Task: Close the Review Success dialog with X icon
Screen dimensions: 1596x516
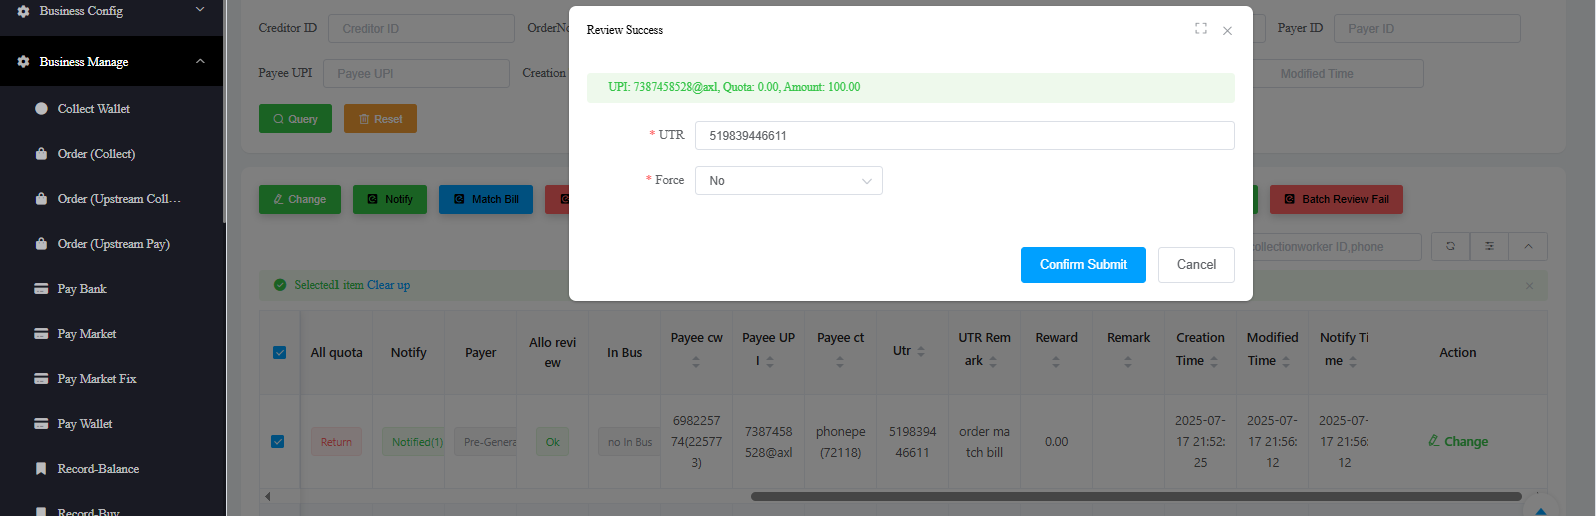Action: [x=1227, y=31]
